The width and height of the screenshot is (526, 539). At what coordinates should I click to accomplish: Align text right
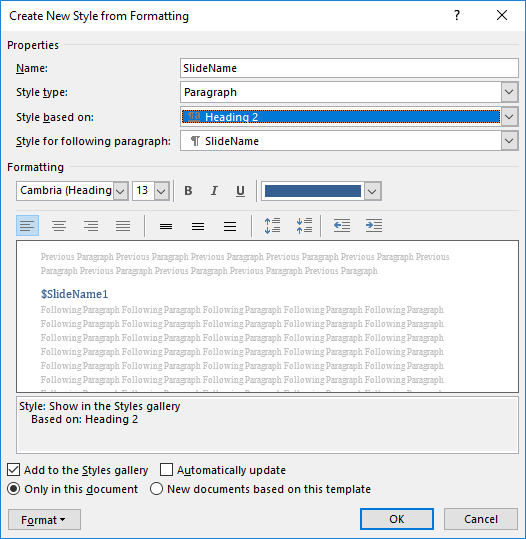click(91, 226)
